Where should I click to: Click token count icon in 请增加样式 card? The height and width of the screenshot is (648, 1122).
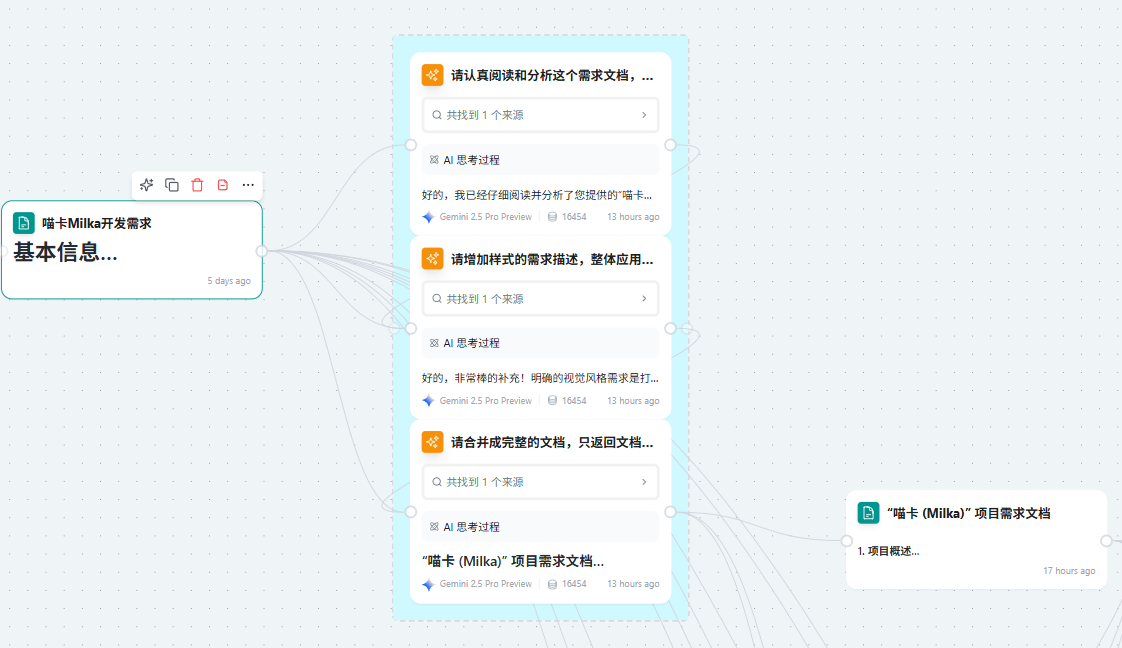click(x=552, y=401)
